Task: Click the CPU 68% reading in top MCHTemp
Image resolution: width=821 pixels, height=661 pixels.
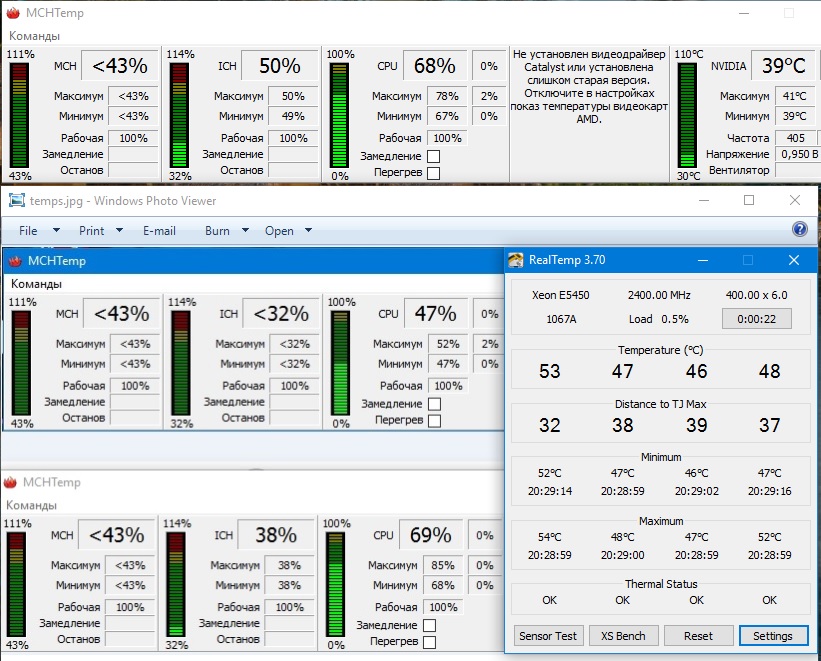Action: [434, 65]
